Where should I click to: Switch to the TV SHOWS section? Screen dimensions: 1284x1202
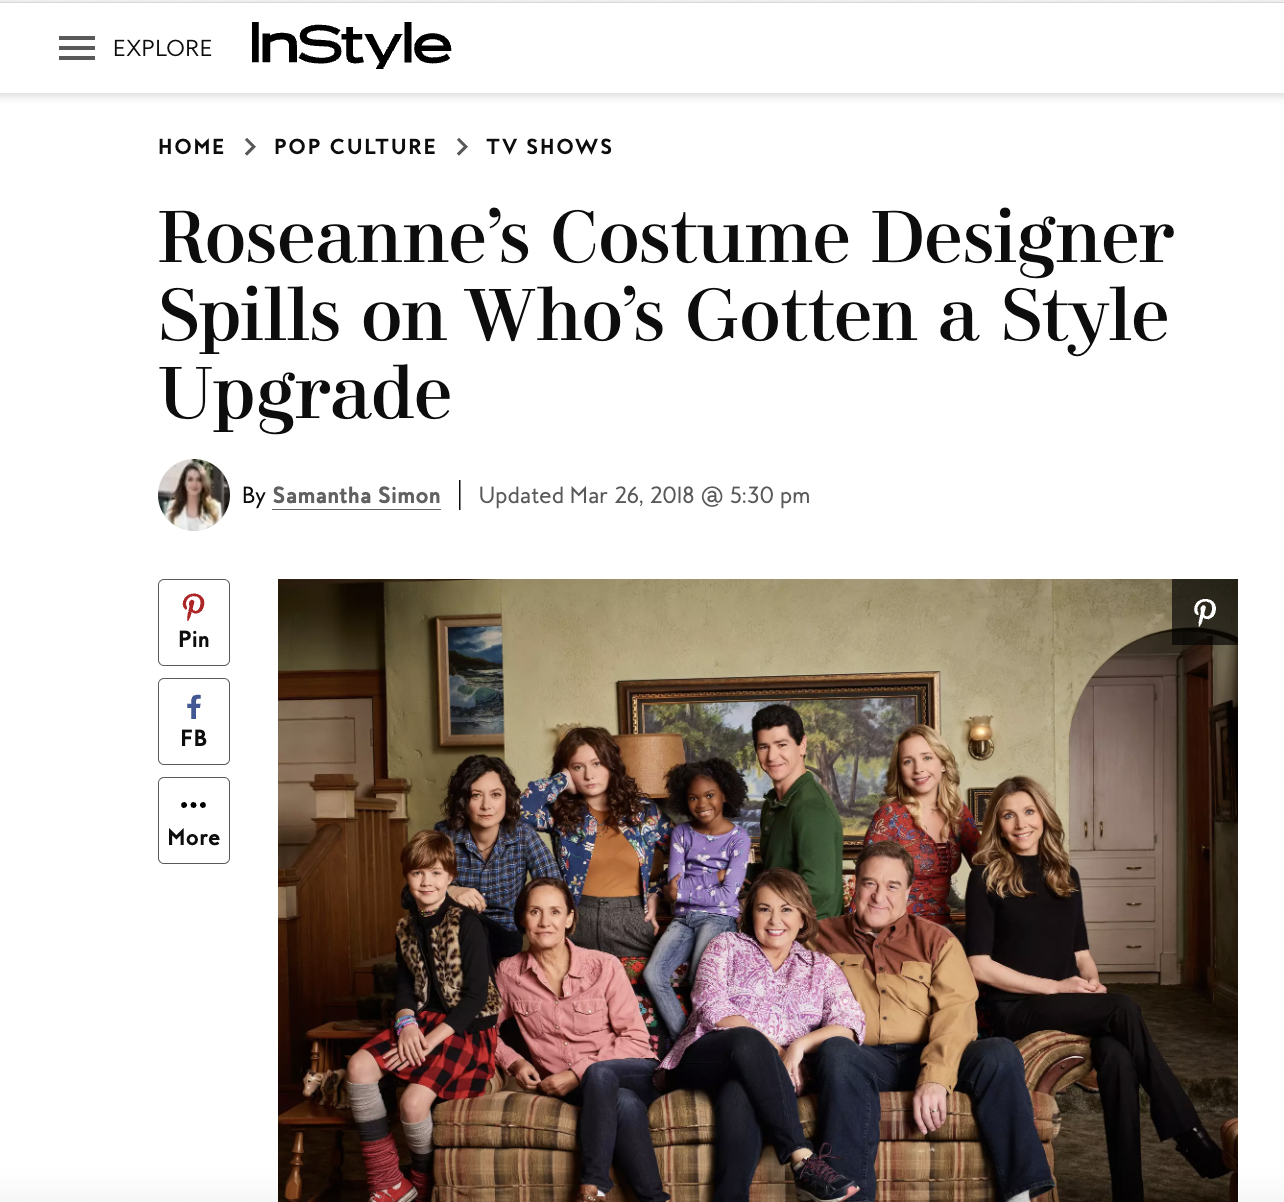coord(549,146)
